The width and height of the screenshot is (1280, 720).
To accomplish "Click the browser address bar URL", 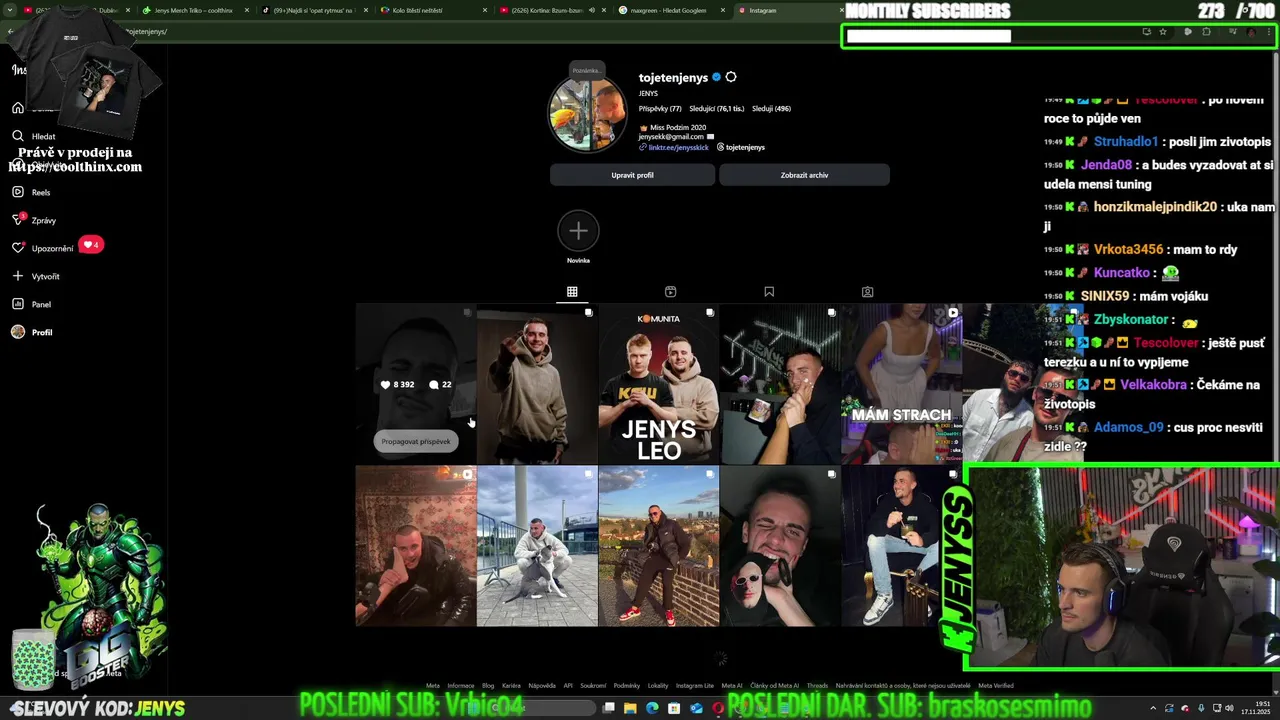I will [147, 31].
